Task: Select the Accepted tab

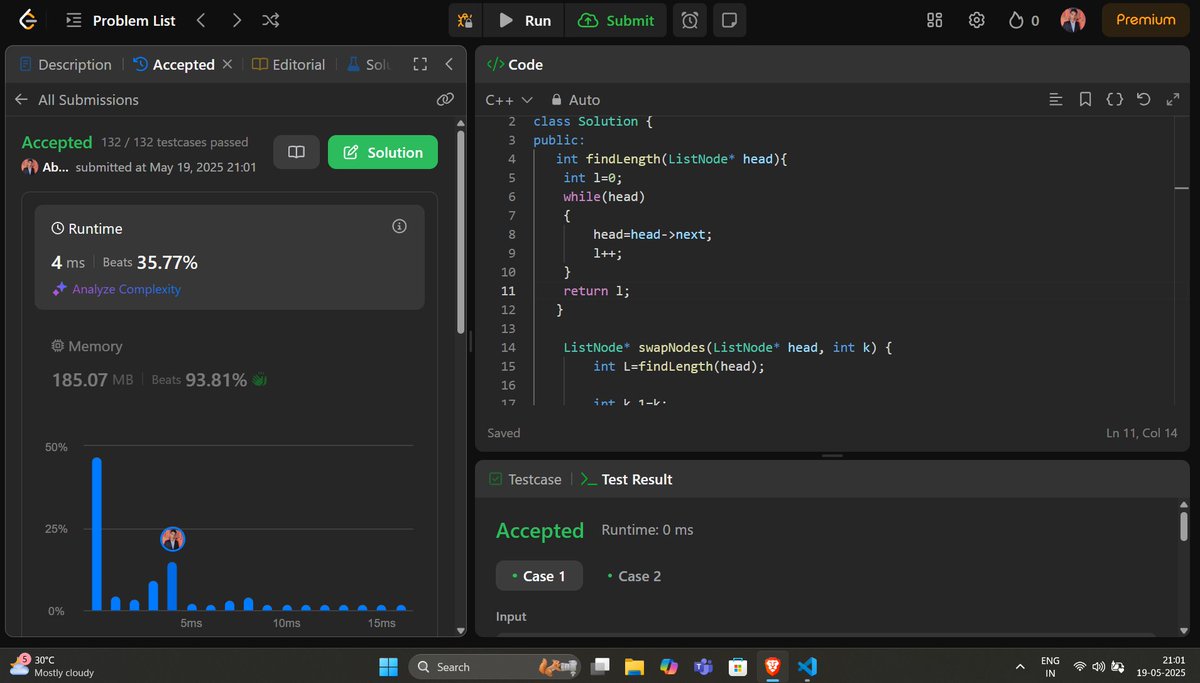Action: 174,64
